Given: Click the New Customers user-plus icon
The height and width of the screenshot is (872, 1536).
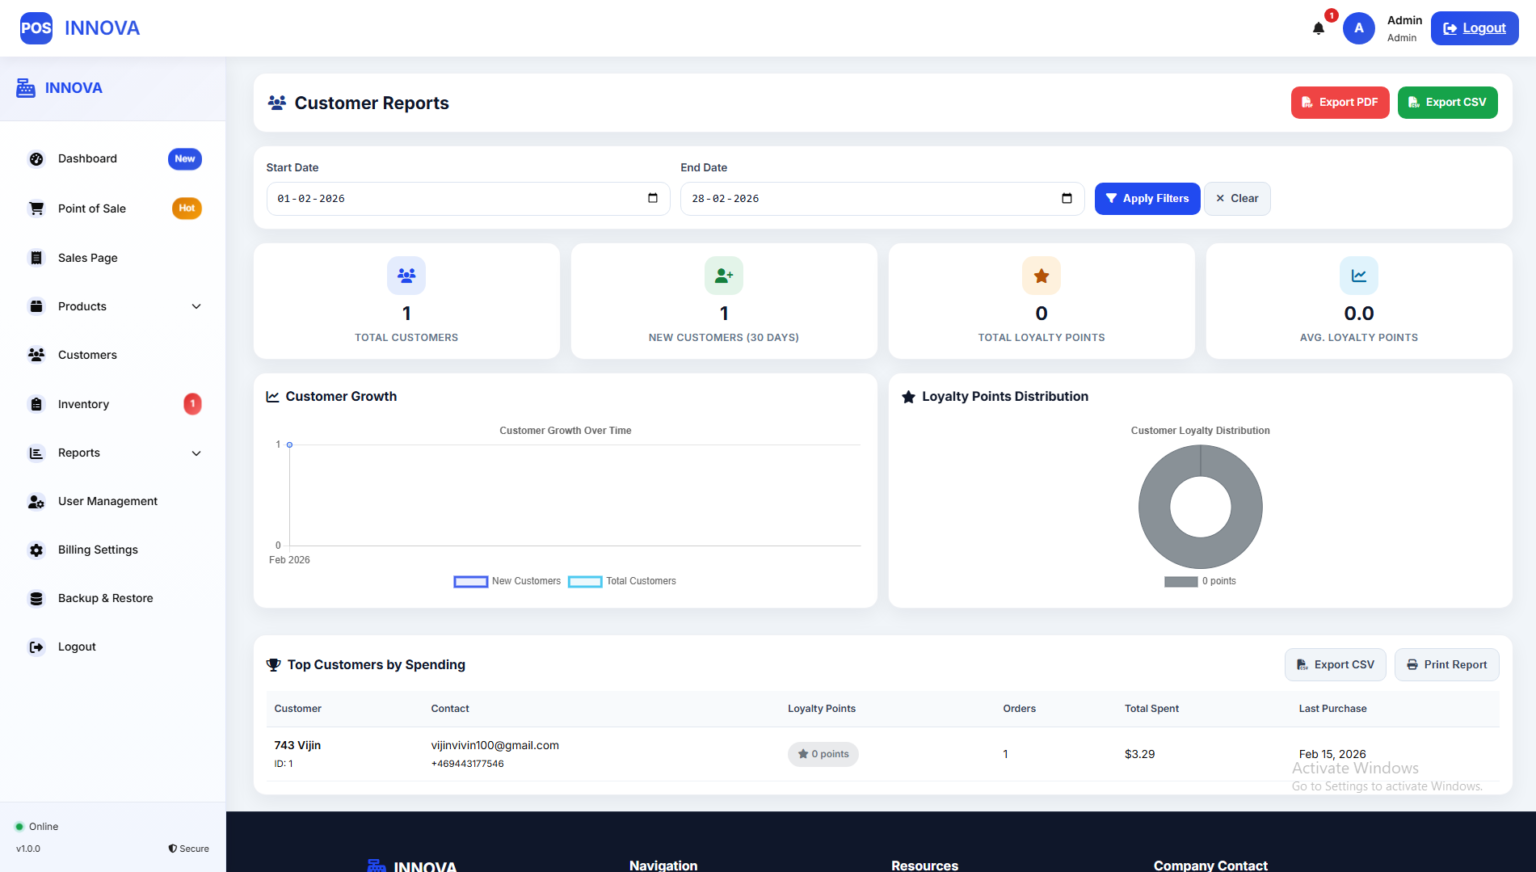Looking at the screenshot, I should [x=724, y=275].
